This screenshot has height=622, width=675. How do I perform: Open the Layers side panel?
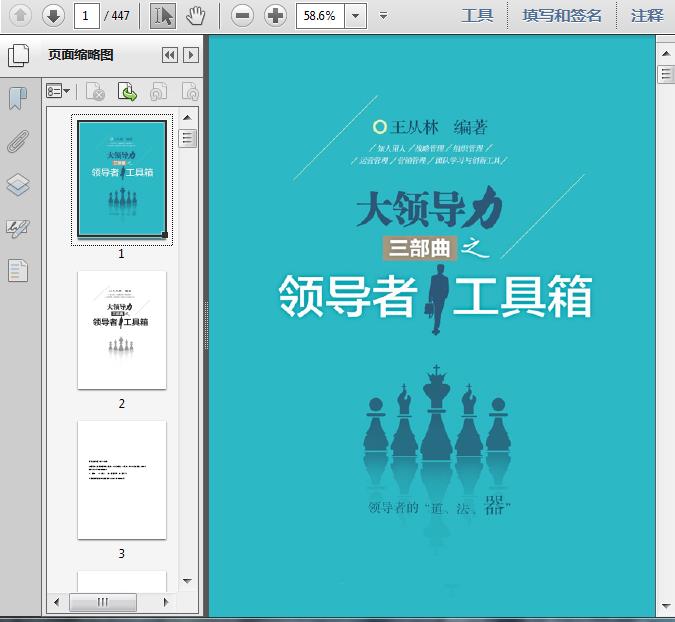coord(18,185)
